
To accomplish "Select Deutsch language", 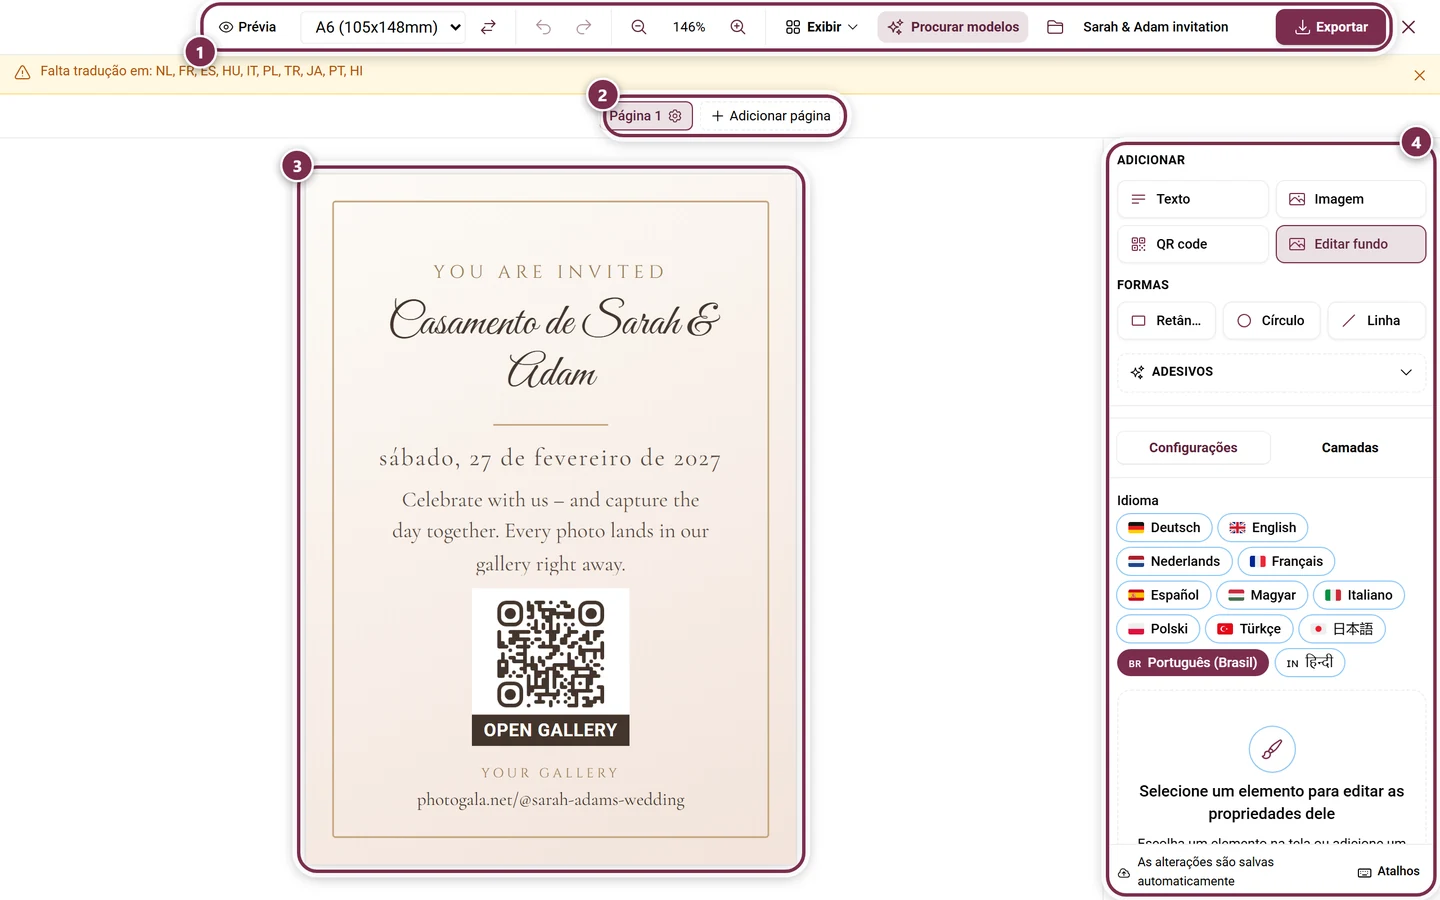I will 1164,528.
